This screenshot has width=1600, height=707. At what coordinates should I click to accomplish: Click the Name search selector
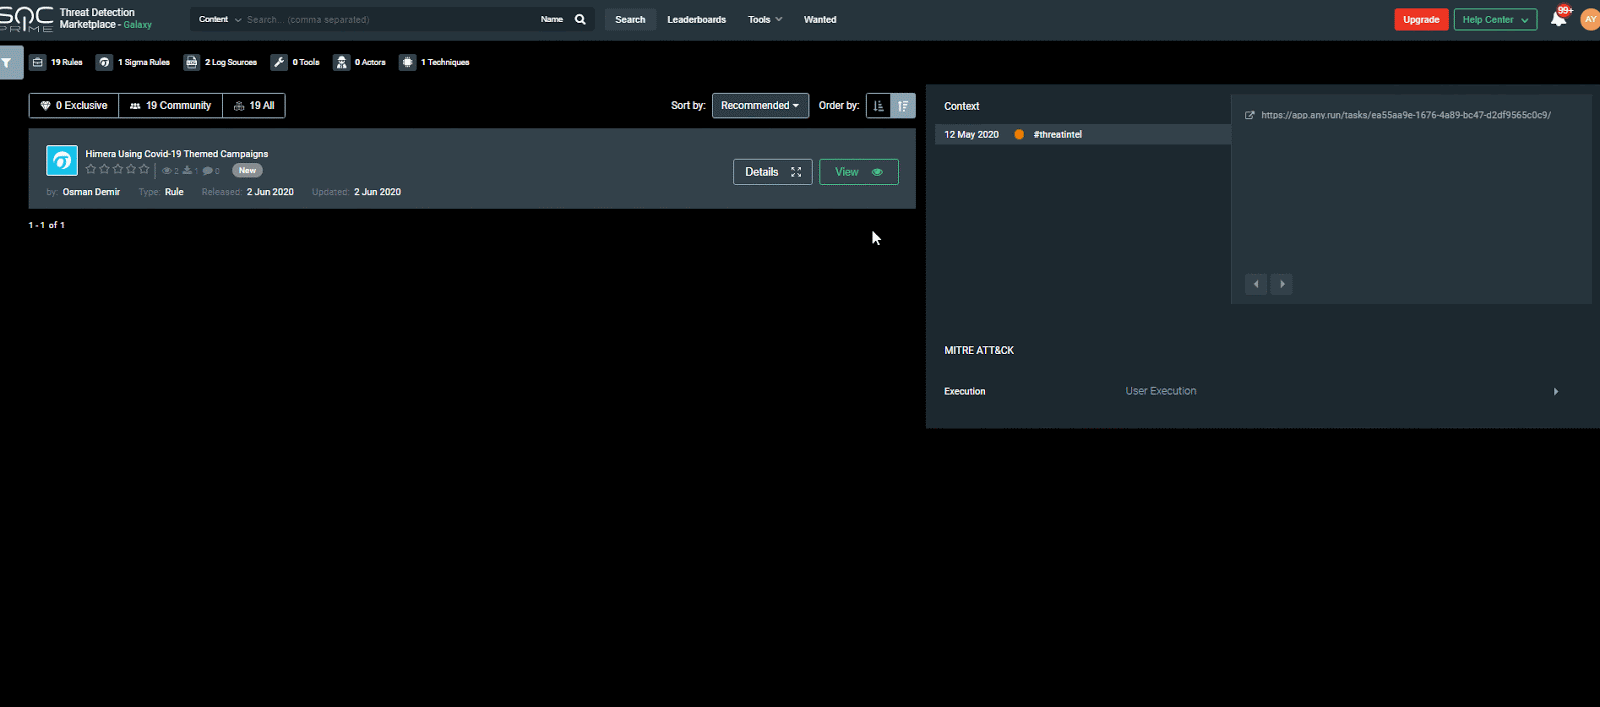(552, 19)
